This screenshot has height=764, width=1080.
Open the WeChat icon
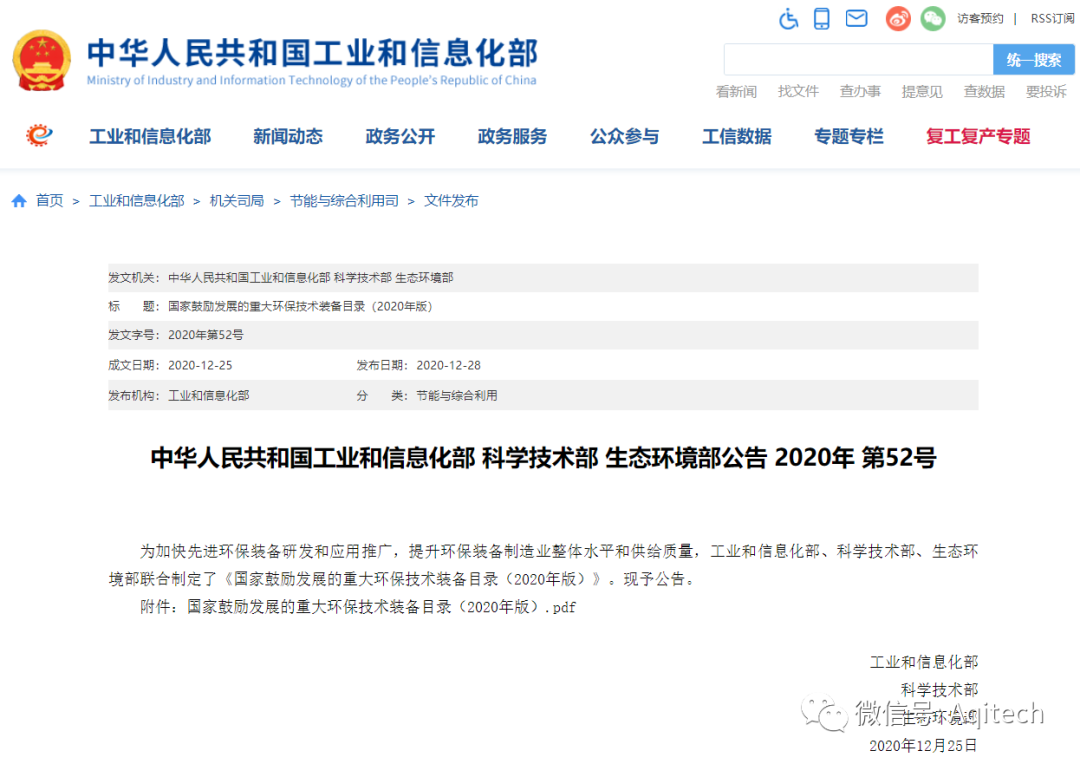[x=932, y=18]
